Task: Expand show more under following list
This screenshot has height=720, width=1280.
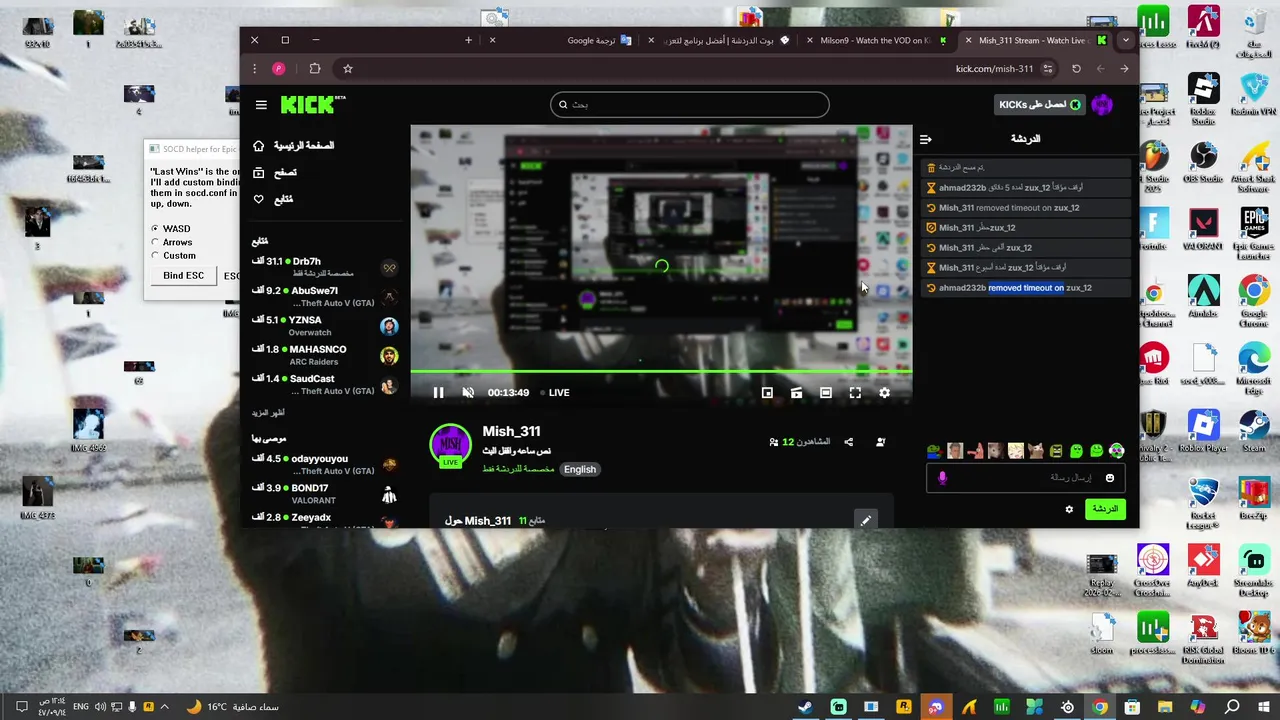Action: pyautogui.click(x=268, y=413)
